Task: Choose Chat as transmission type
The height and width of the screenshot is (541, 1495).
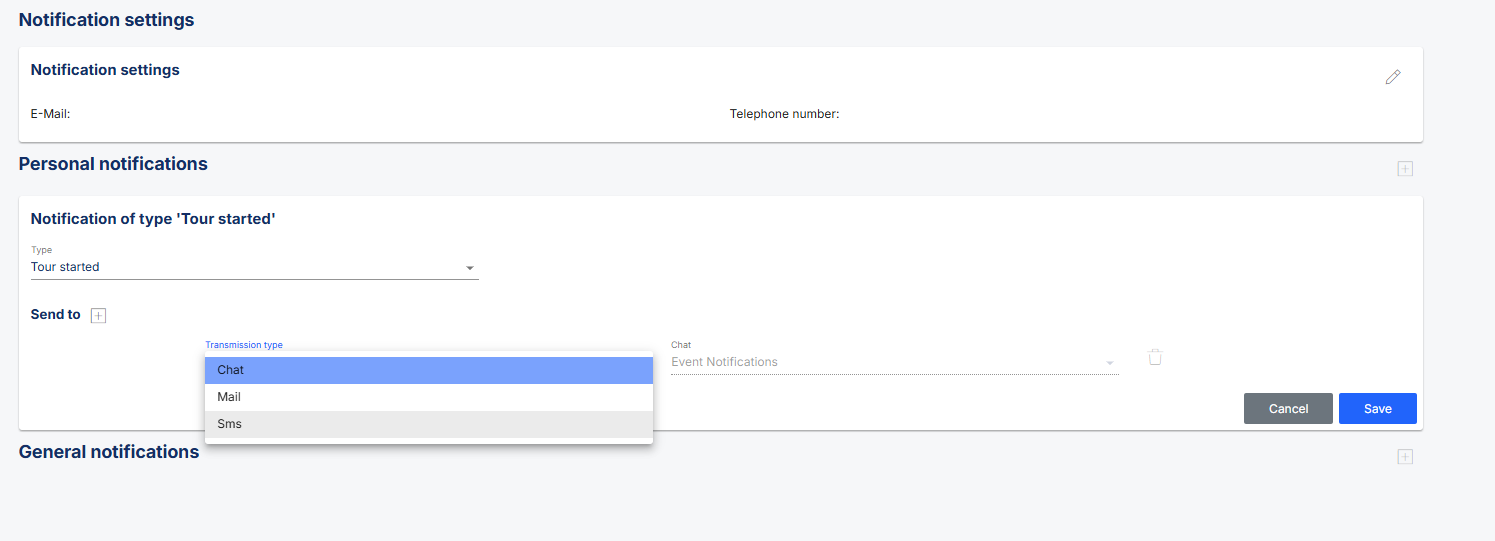Action: coord(429,370)
